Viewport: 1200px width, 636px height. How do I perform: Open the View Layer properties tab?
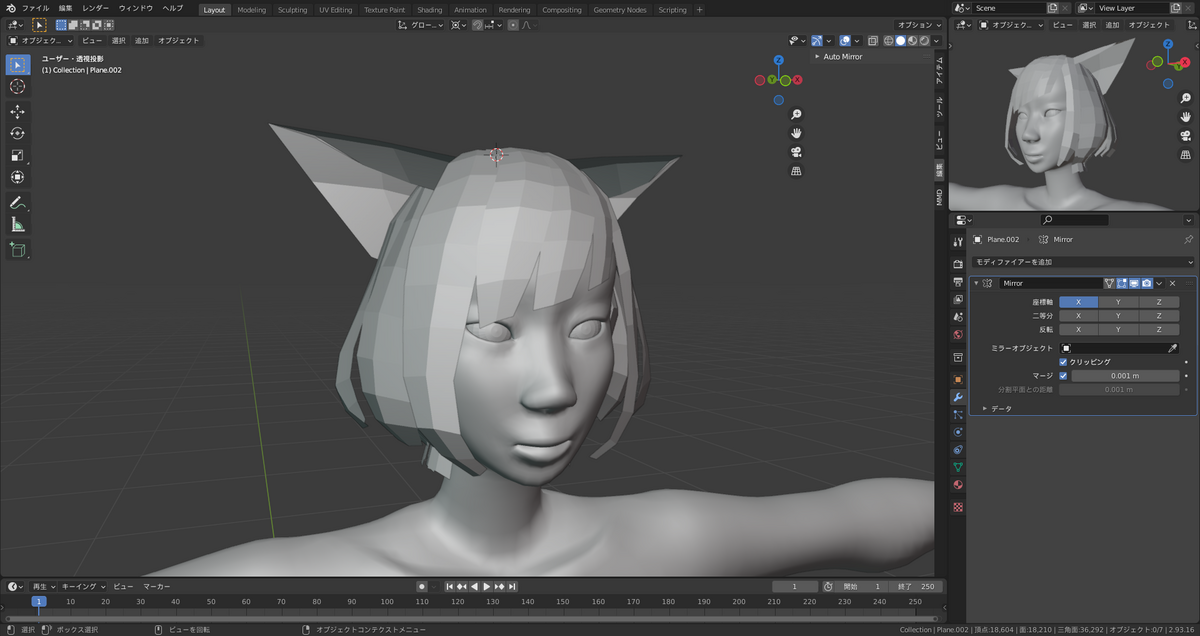point(958,300)
